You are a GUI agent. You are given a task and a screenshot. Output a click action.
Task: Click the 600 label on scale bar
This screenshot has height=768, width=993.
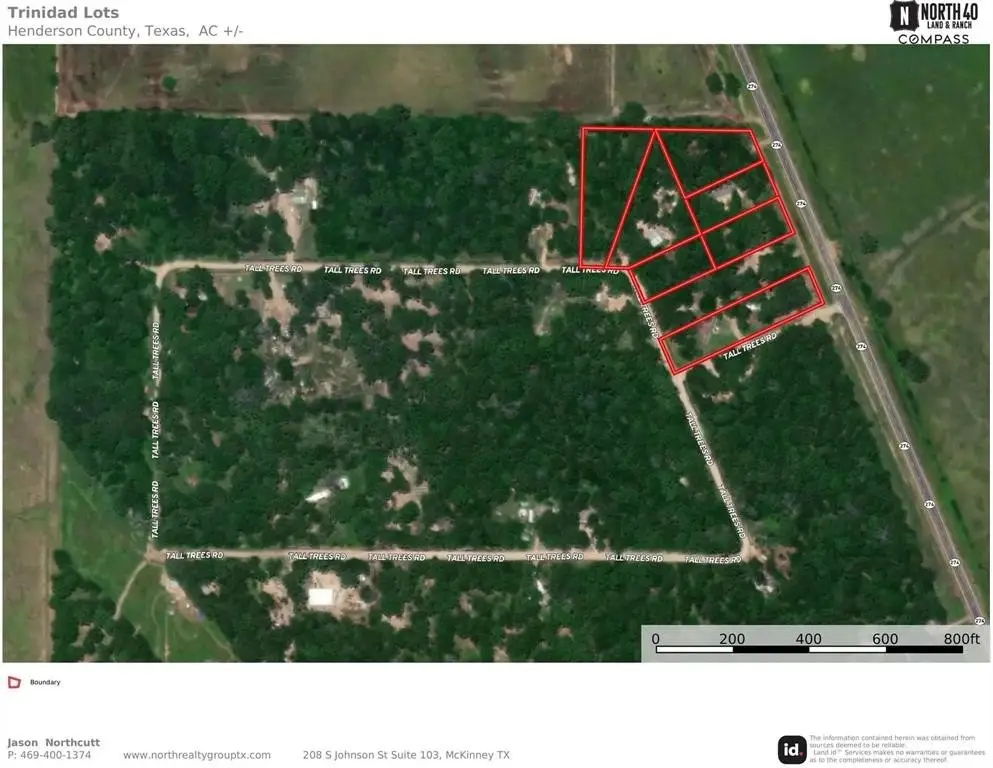click(885, 638)
